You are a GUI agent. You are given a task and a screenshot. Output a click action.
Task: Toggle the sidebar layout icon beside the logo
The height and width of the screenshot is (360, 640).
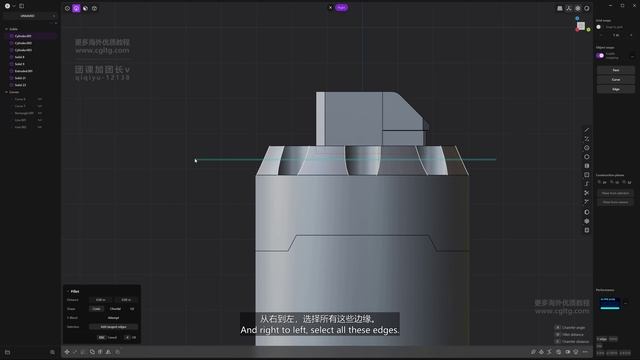(22, 6)
